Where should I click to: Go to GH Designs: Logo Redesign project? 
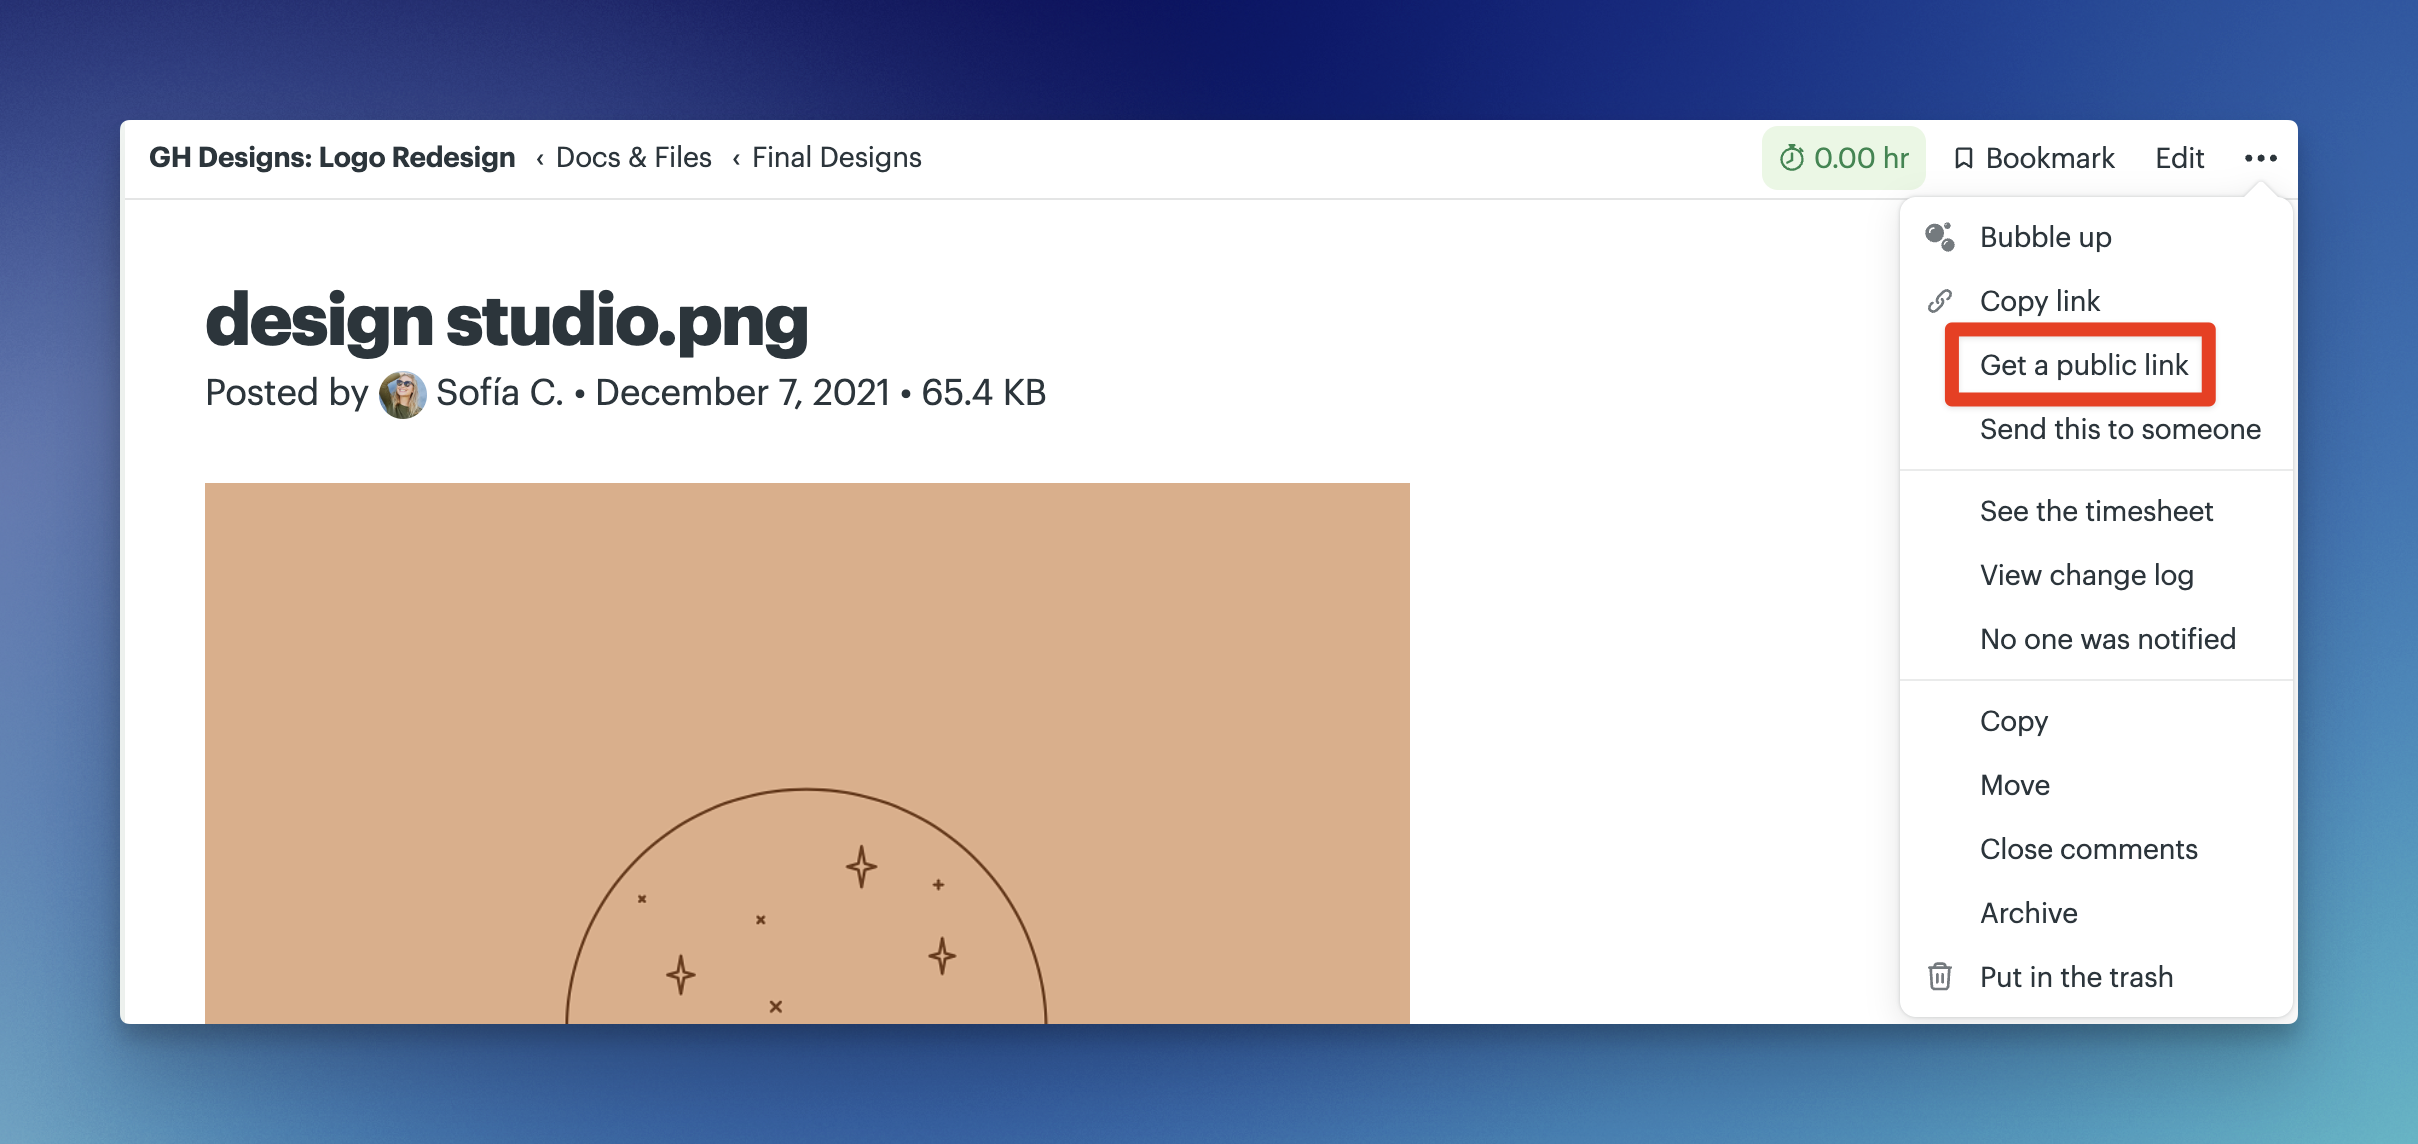(x=332, y=157)
